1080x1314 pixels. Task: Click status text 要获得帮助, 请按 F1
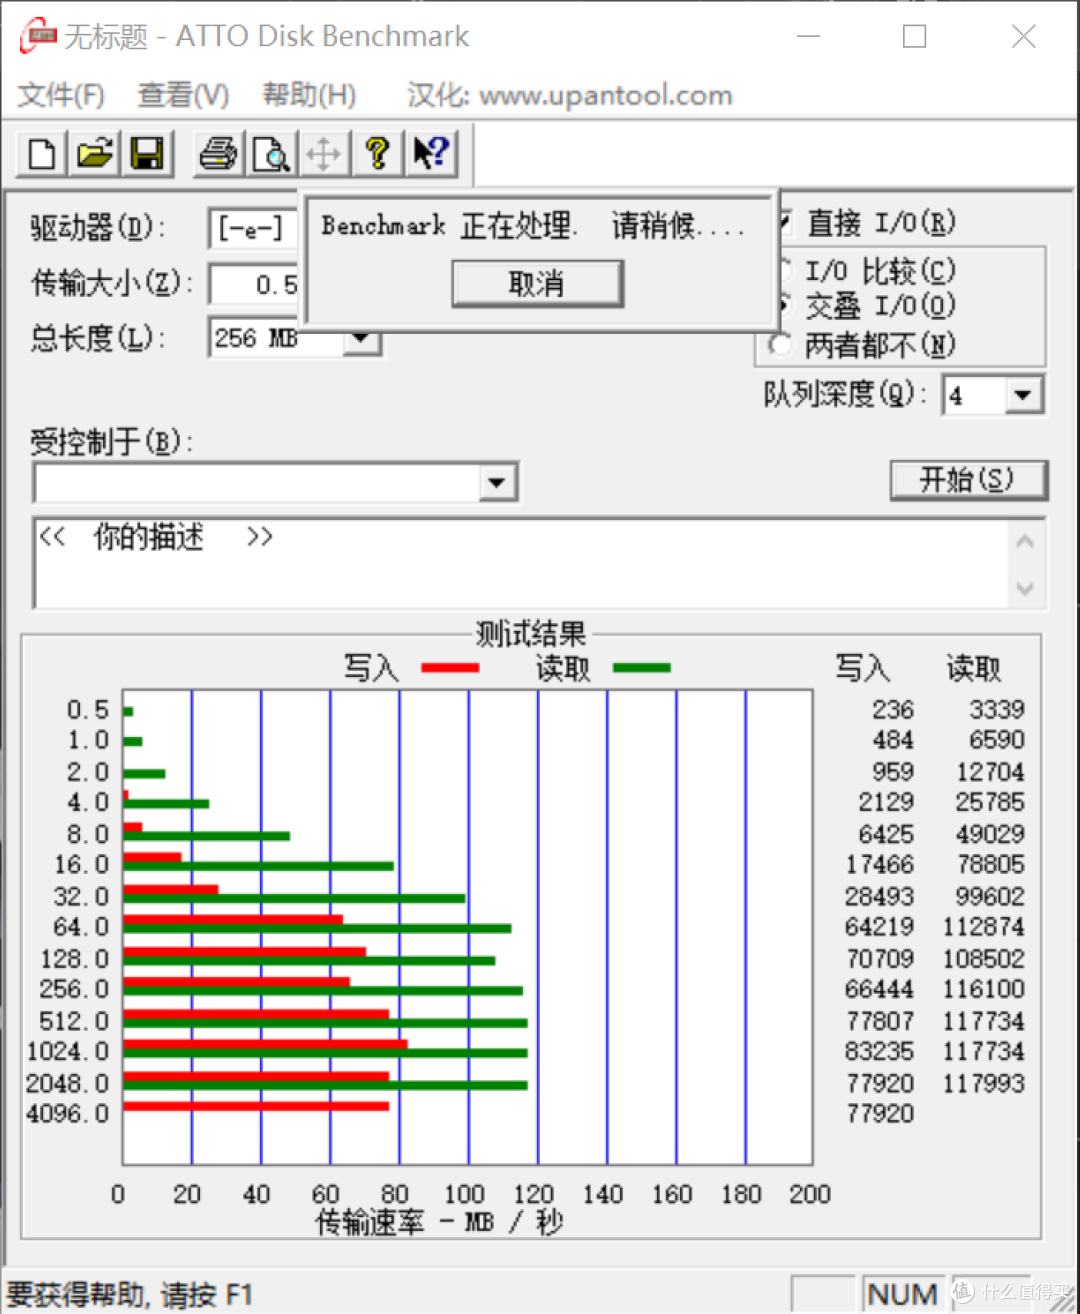130,1295
